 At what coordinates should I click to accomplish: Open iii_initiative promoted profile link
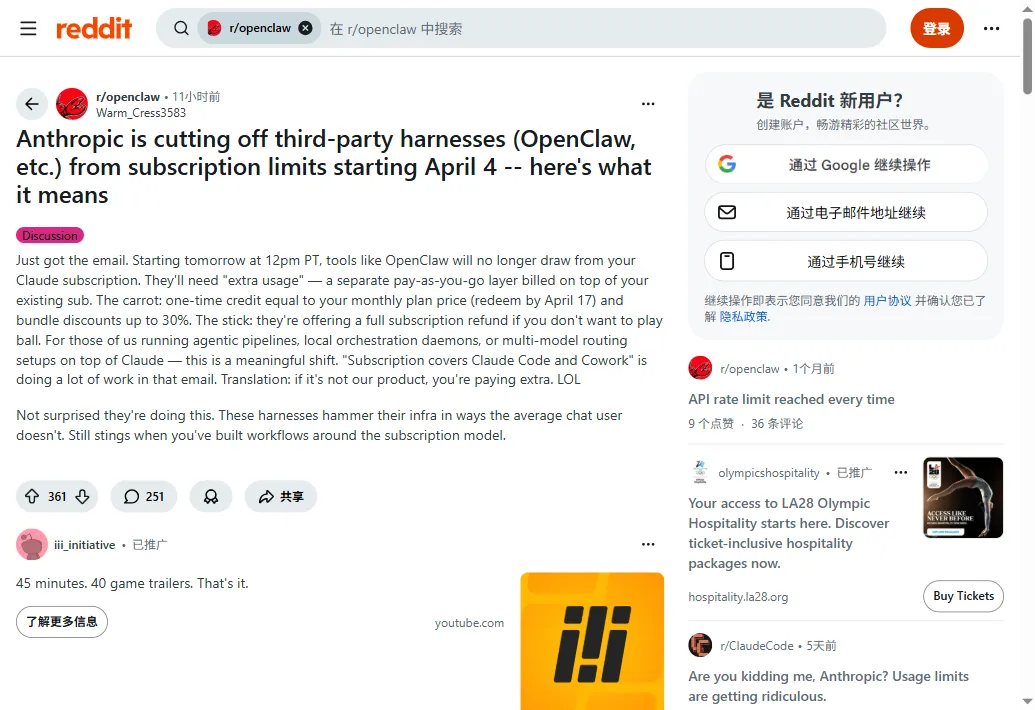pyautogui.click(x=84, y=545)
